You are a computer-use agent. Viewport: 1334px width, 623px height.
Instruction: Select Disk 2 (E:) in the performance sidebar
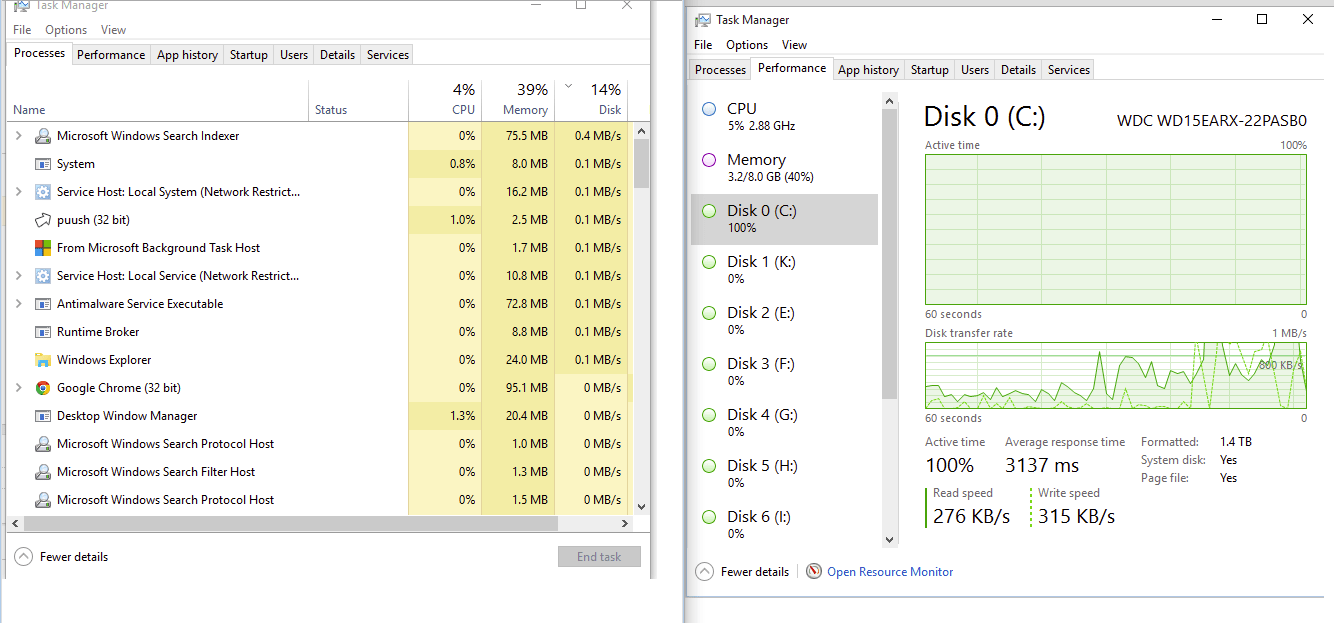pos(784,321)
